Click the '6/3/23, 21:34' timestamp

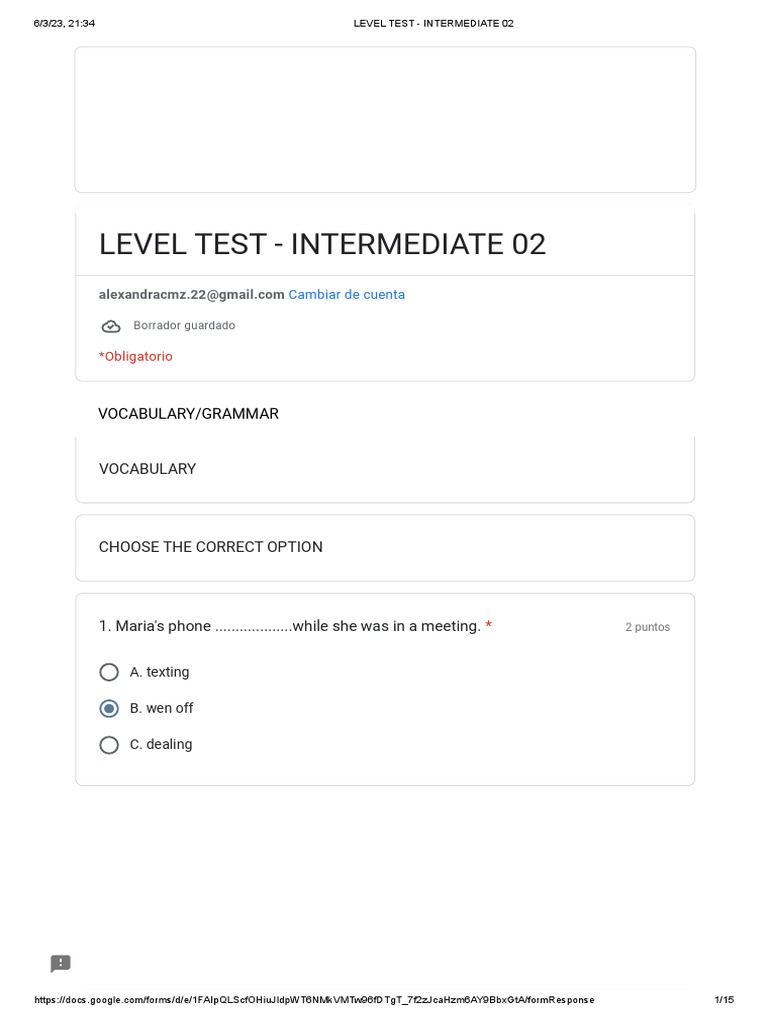64,23
